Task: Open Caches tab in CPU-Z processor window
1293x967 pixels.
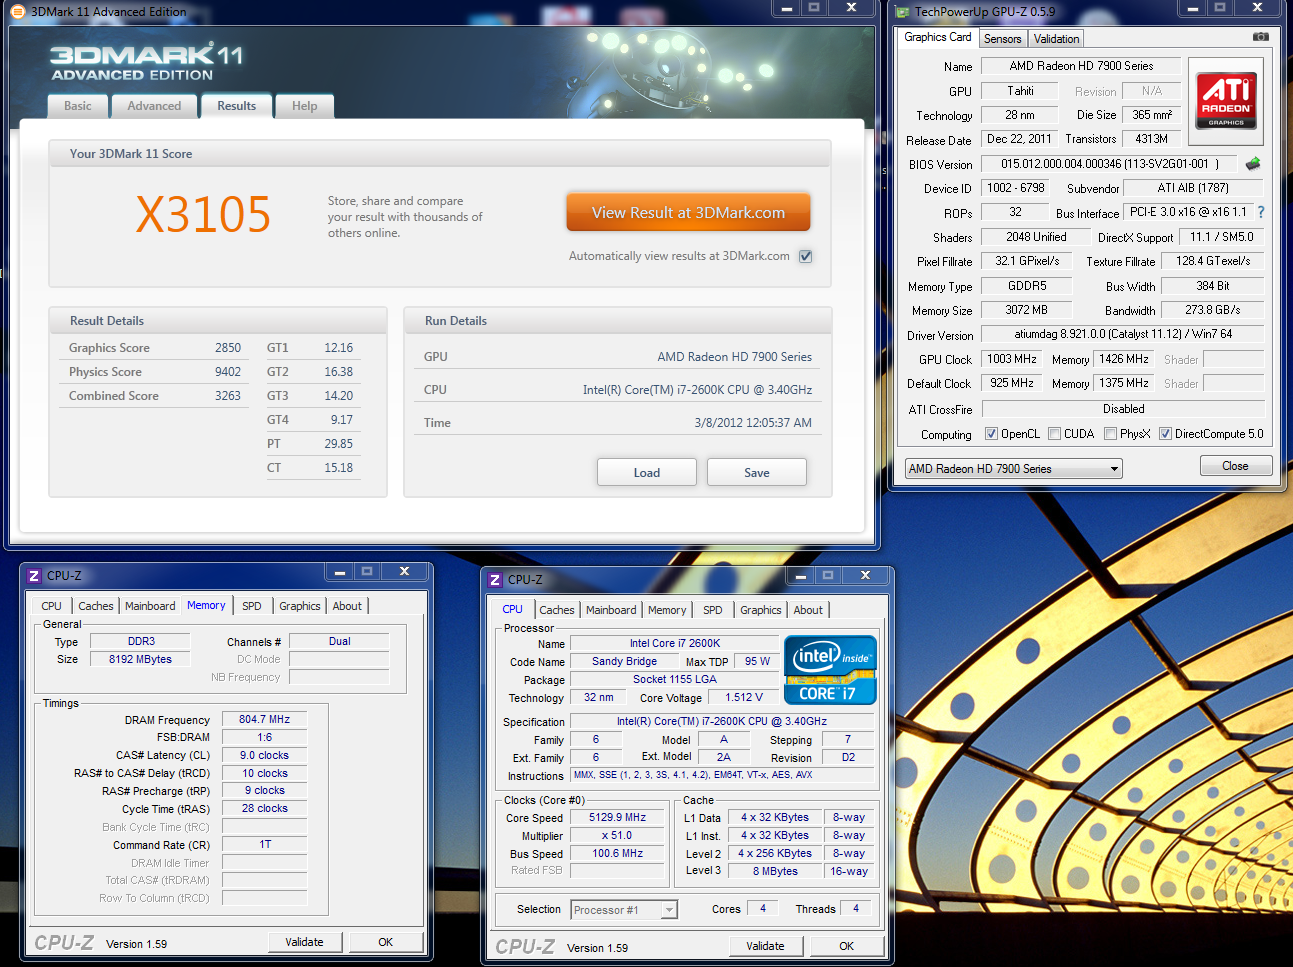Action: click(557, 610)
